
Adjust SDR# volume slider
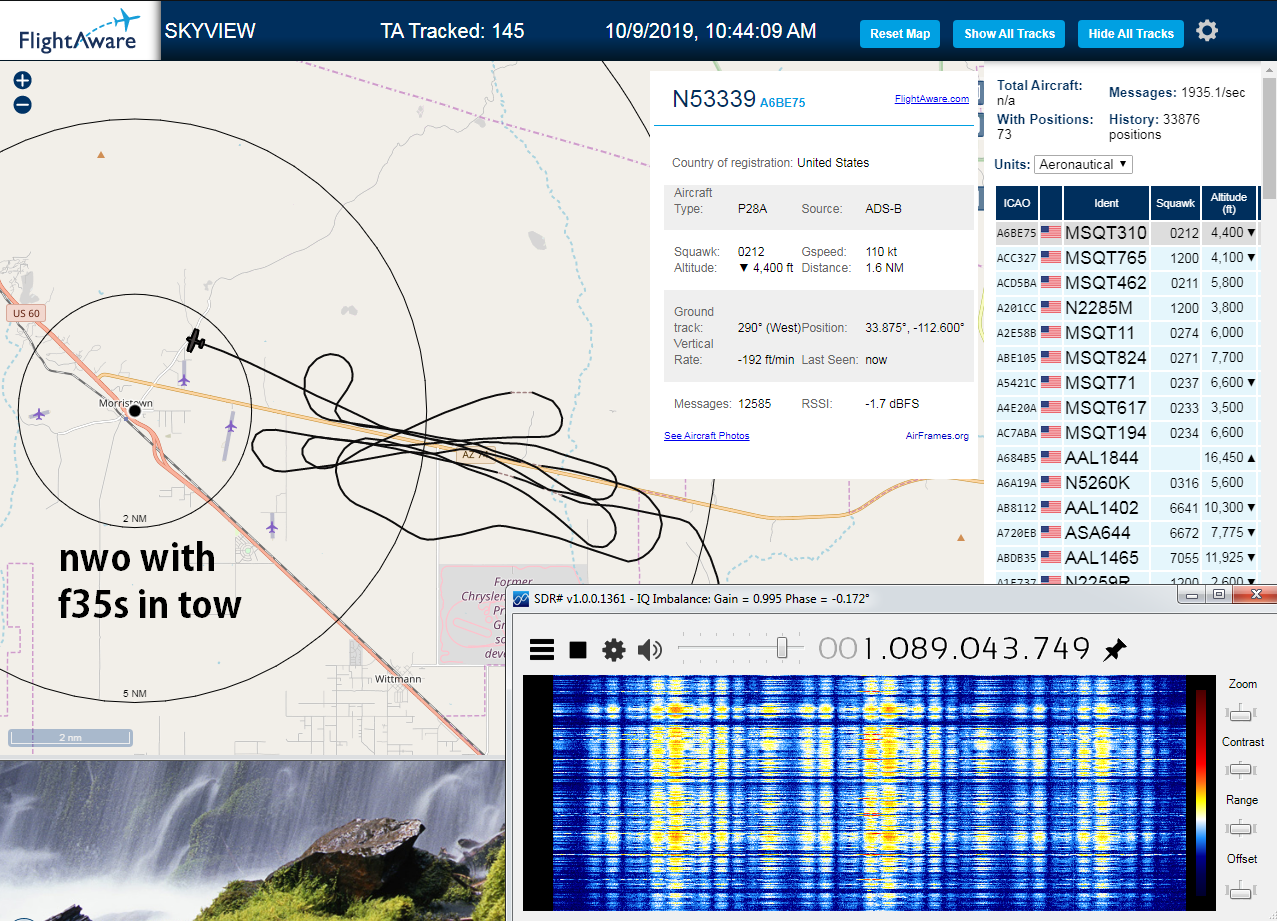pyautogui.click(x=783, y=649)
